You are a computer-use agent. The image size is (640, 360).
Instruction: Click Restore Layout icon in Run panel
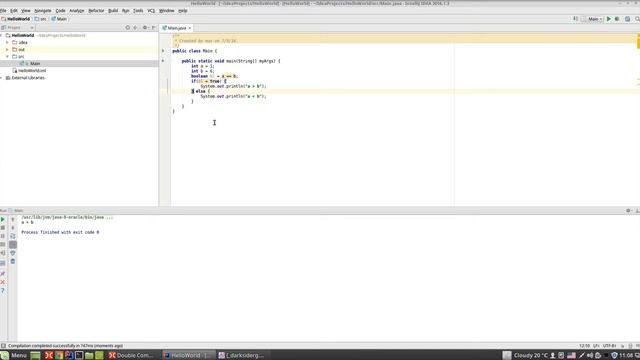tap(3, 263)
